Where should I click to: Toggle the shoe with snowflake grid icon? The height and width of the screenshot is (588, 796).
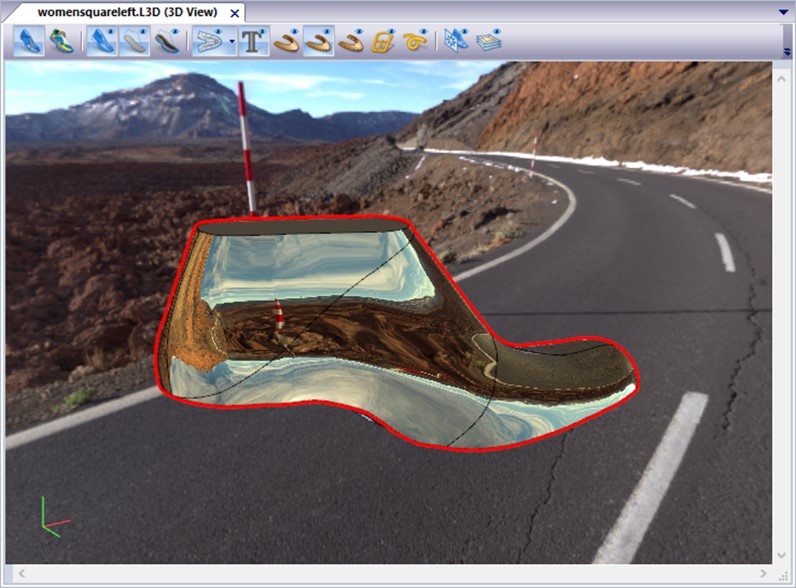point(457,41)
